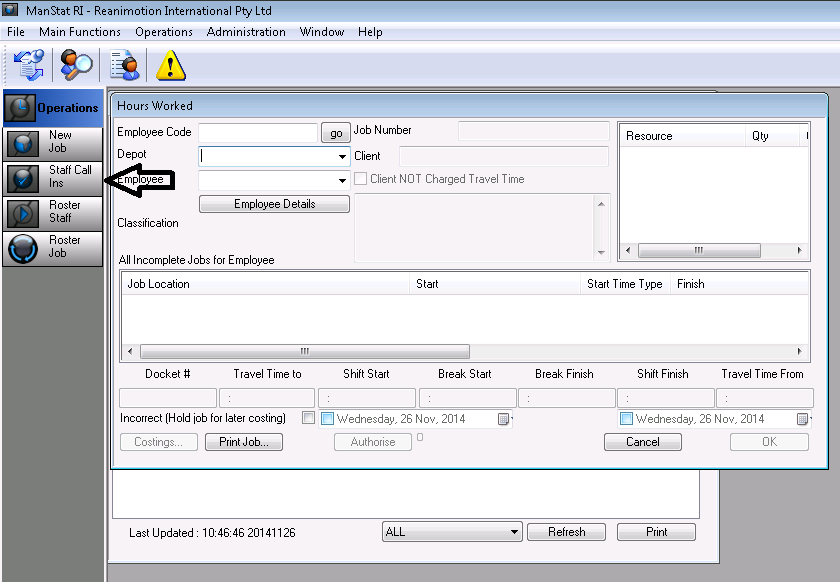Click jobs list scrollbar right arrow
This screenshot has height=582, width=840.
tap(799, 352)
